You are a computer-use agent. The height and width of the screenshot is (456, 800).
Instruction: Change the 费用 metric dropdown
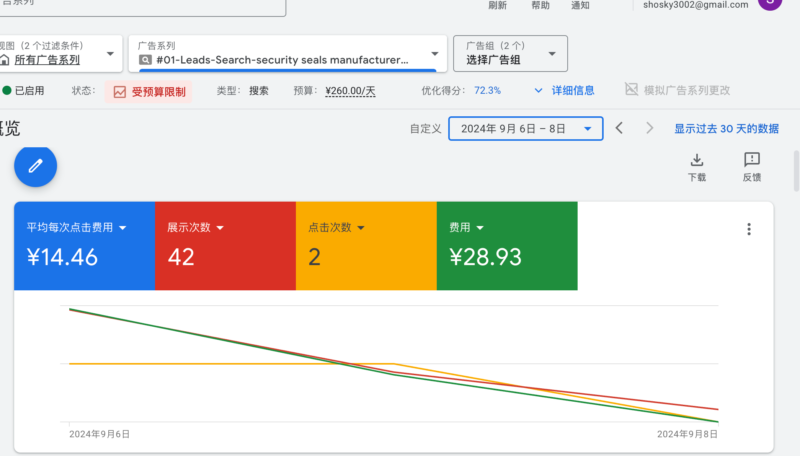click(x=480, y=228)
